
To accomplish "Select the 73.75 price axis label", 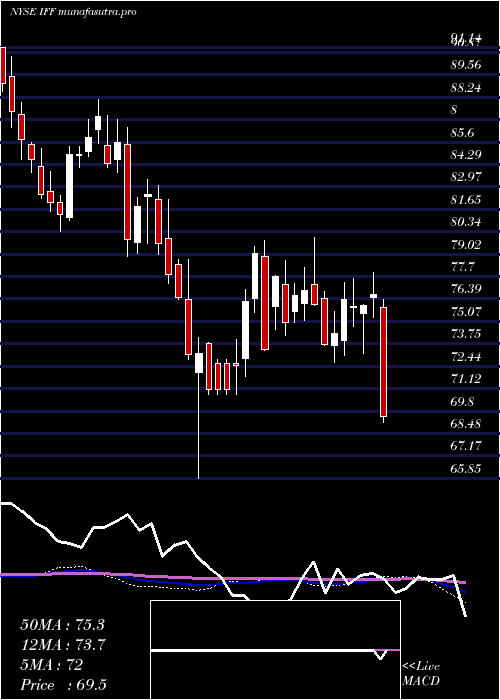I will coord(466,334).
